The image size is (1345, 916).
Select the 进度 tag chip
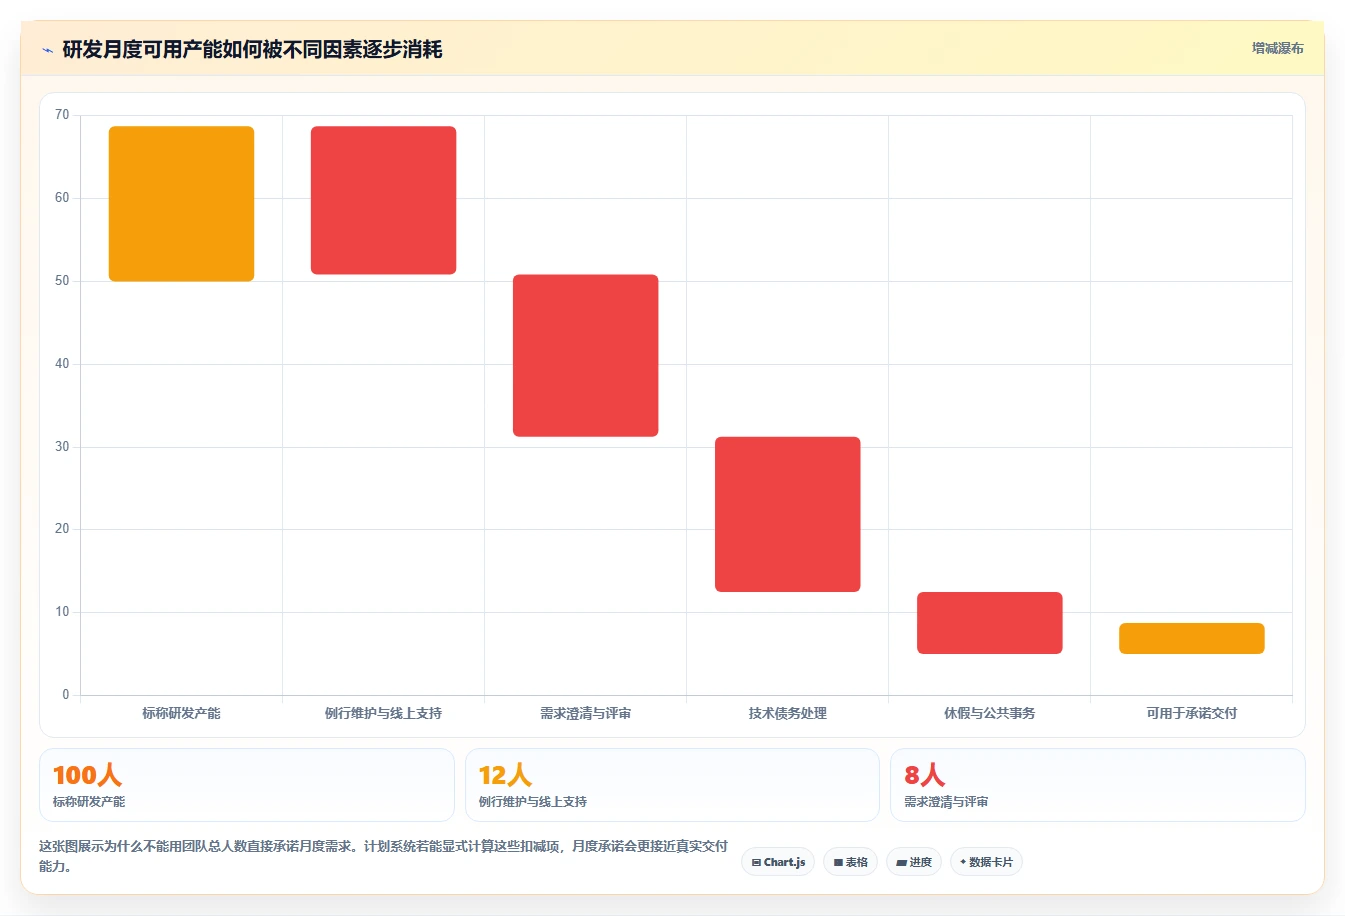(914, 862)
